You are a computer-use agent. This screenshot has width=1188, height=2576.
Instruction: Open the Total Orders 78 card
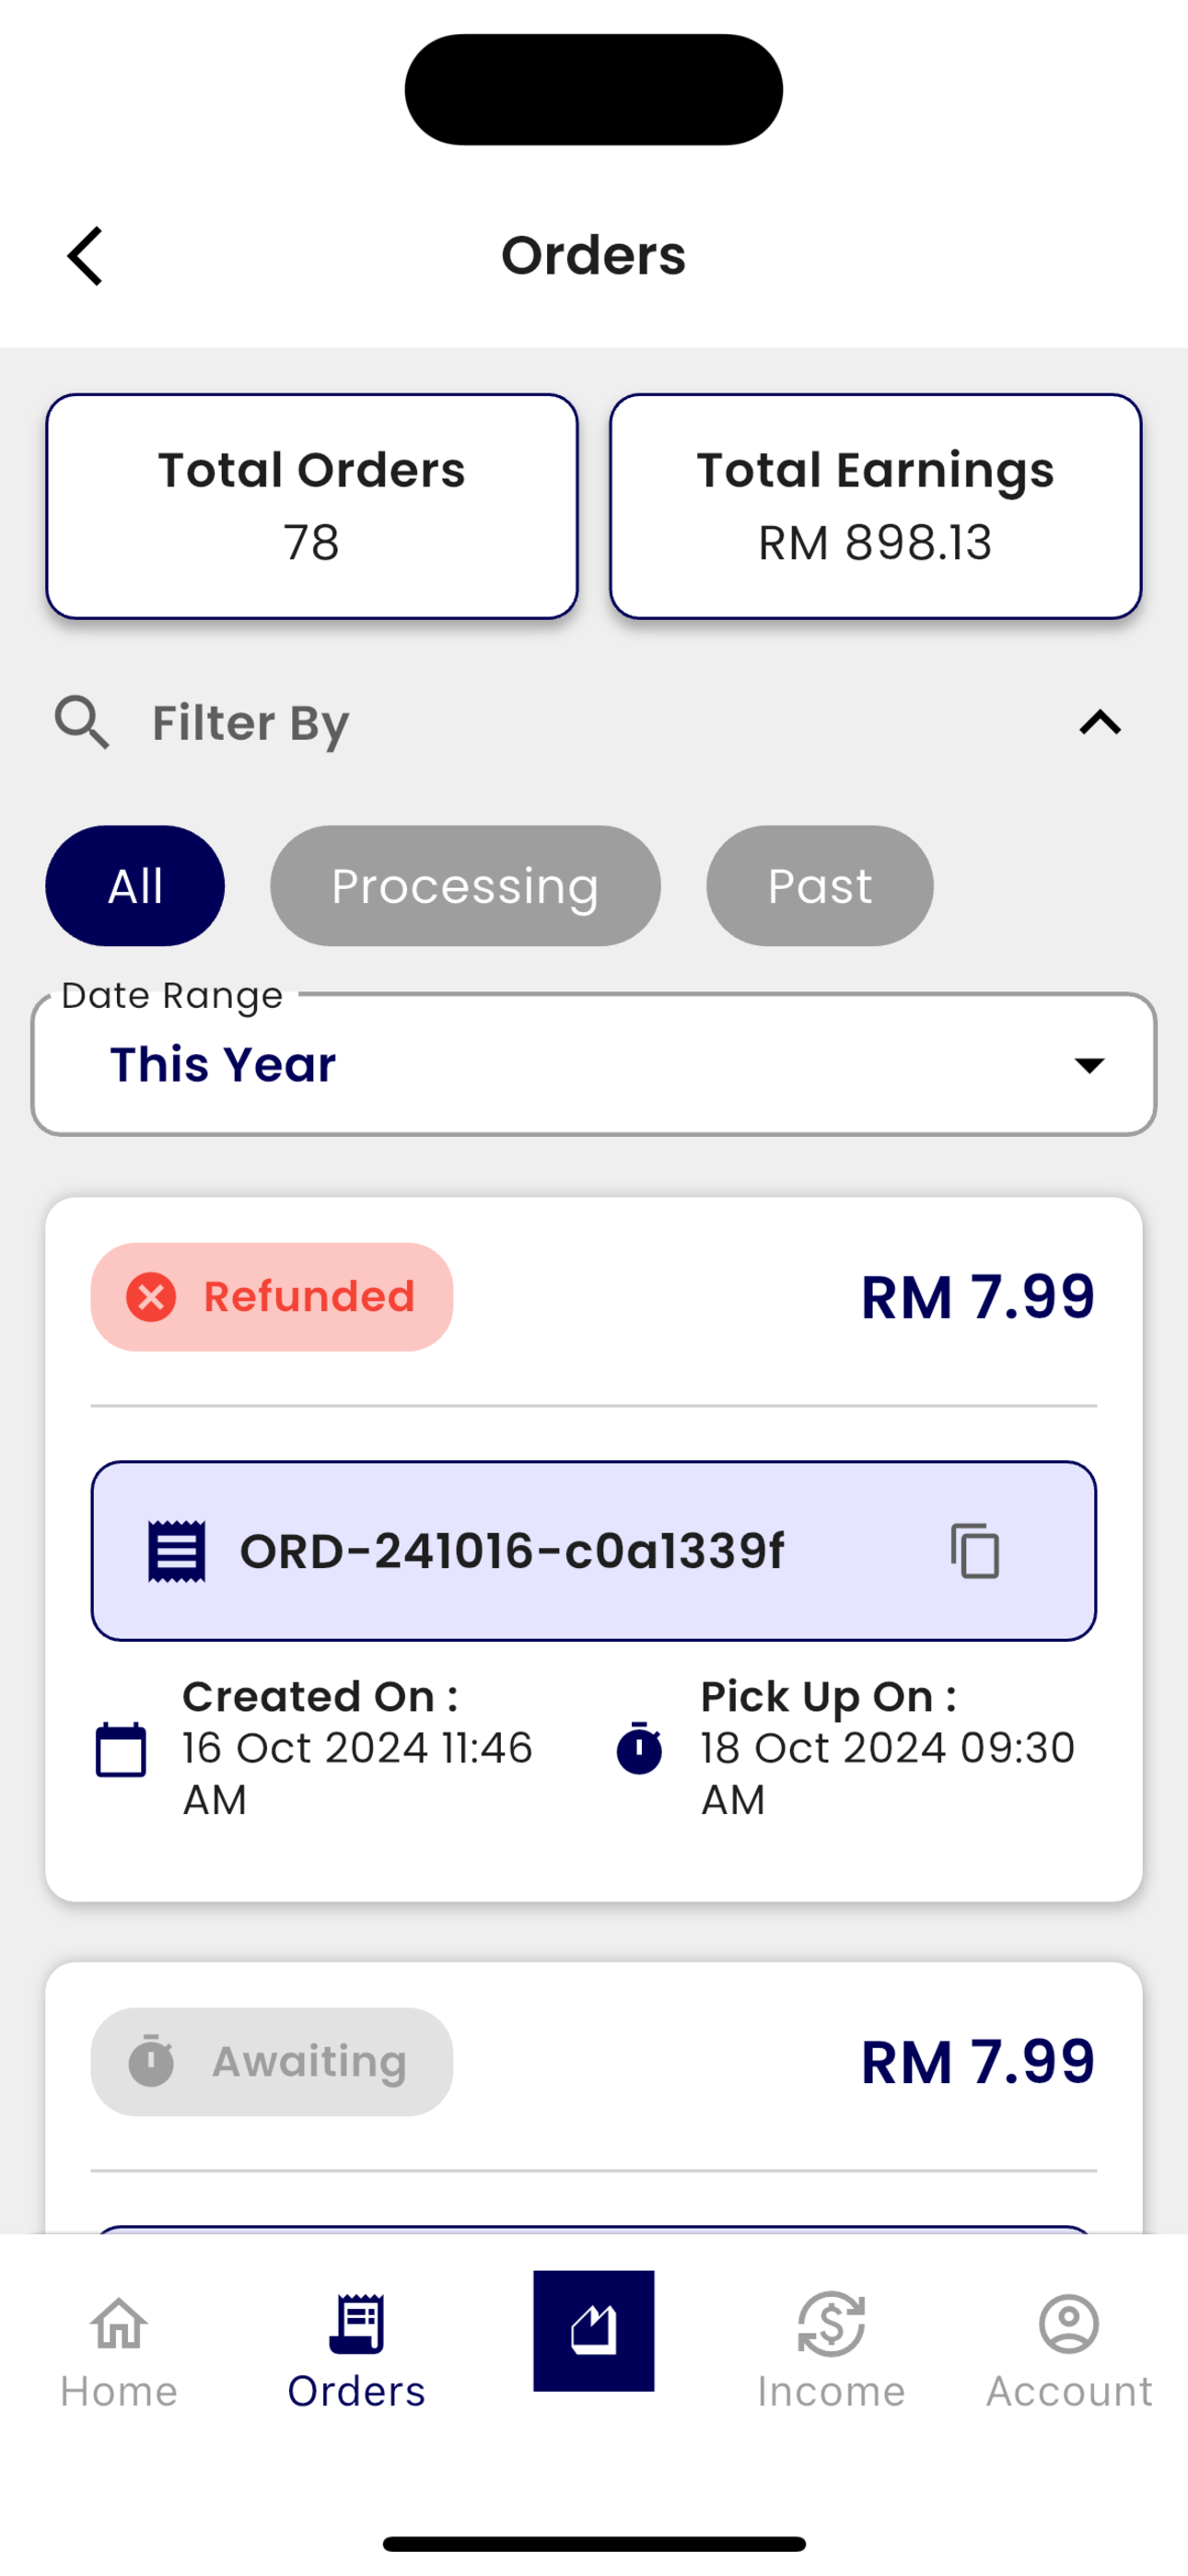(312, 506)
